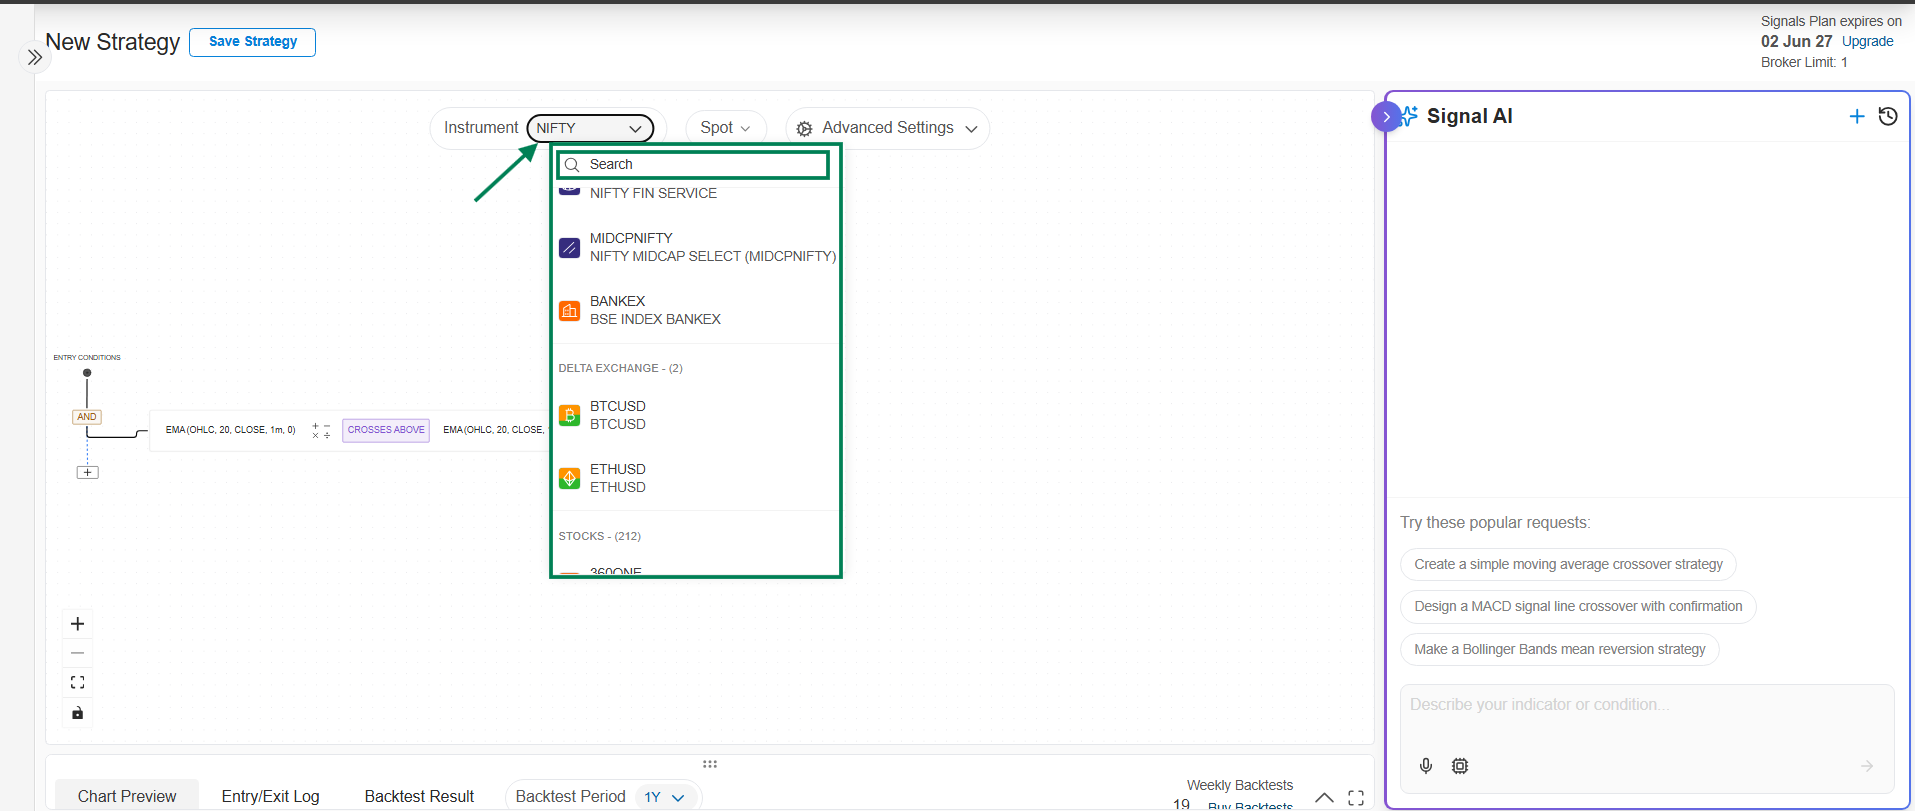This screenshot has height=811, width=1915.
Task: Zoom in on the strategy canvas
Action: click(77, 624)
